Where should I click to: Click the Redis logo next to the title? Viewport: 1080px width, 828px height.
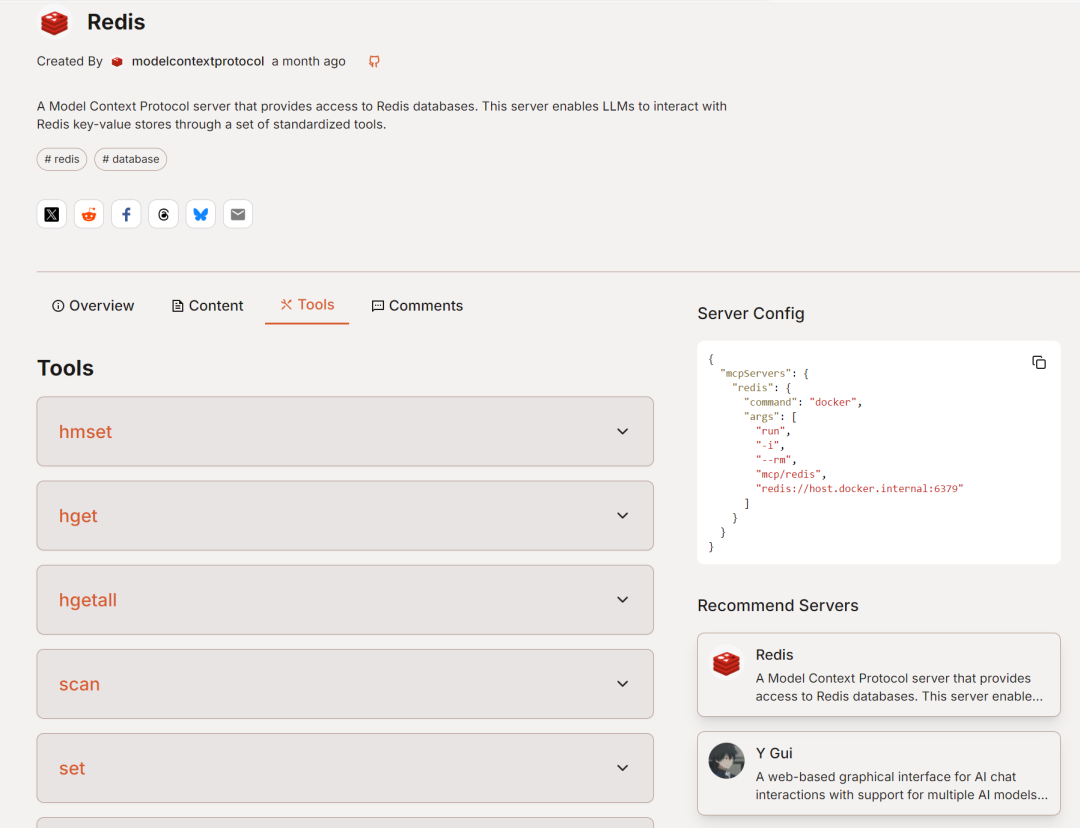[x=54, y=22]
